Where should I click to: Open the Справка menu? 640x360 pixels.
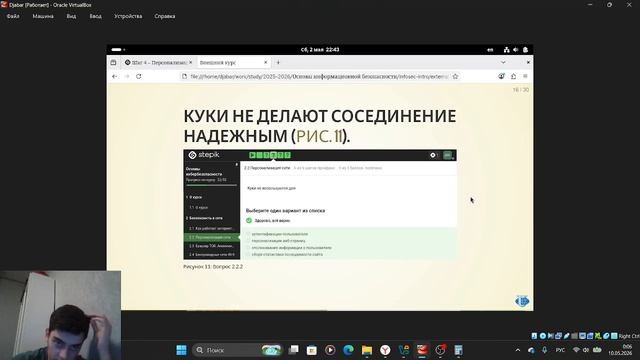pos(165,16)
